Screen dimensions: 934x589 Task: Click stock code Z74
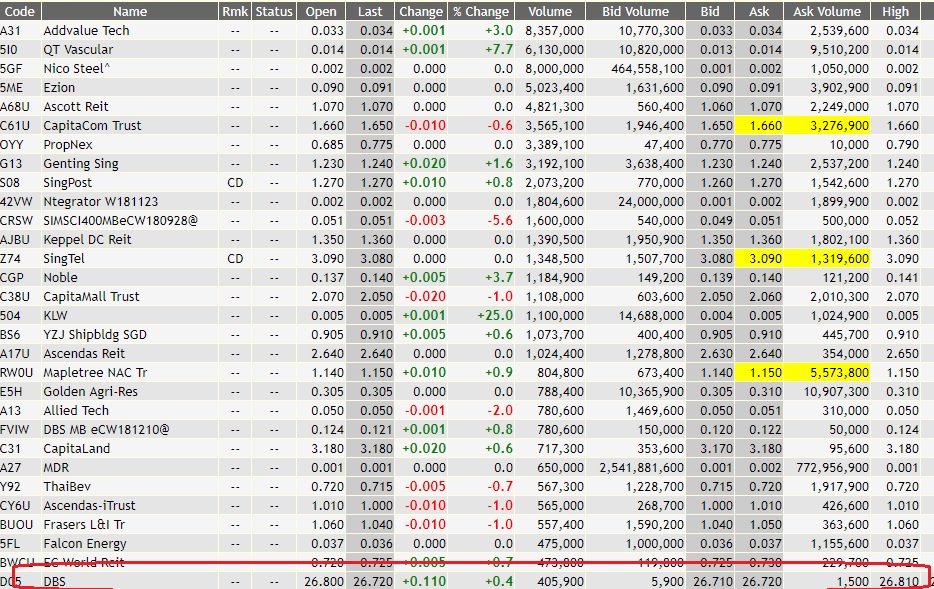(x=11, y=258)
